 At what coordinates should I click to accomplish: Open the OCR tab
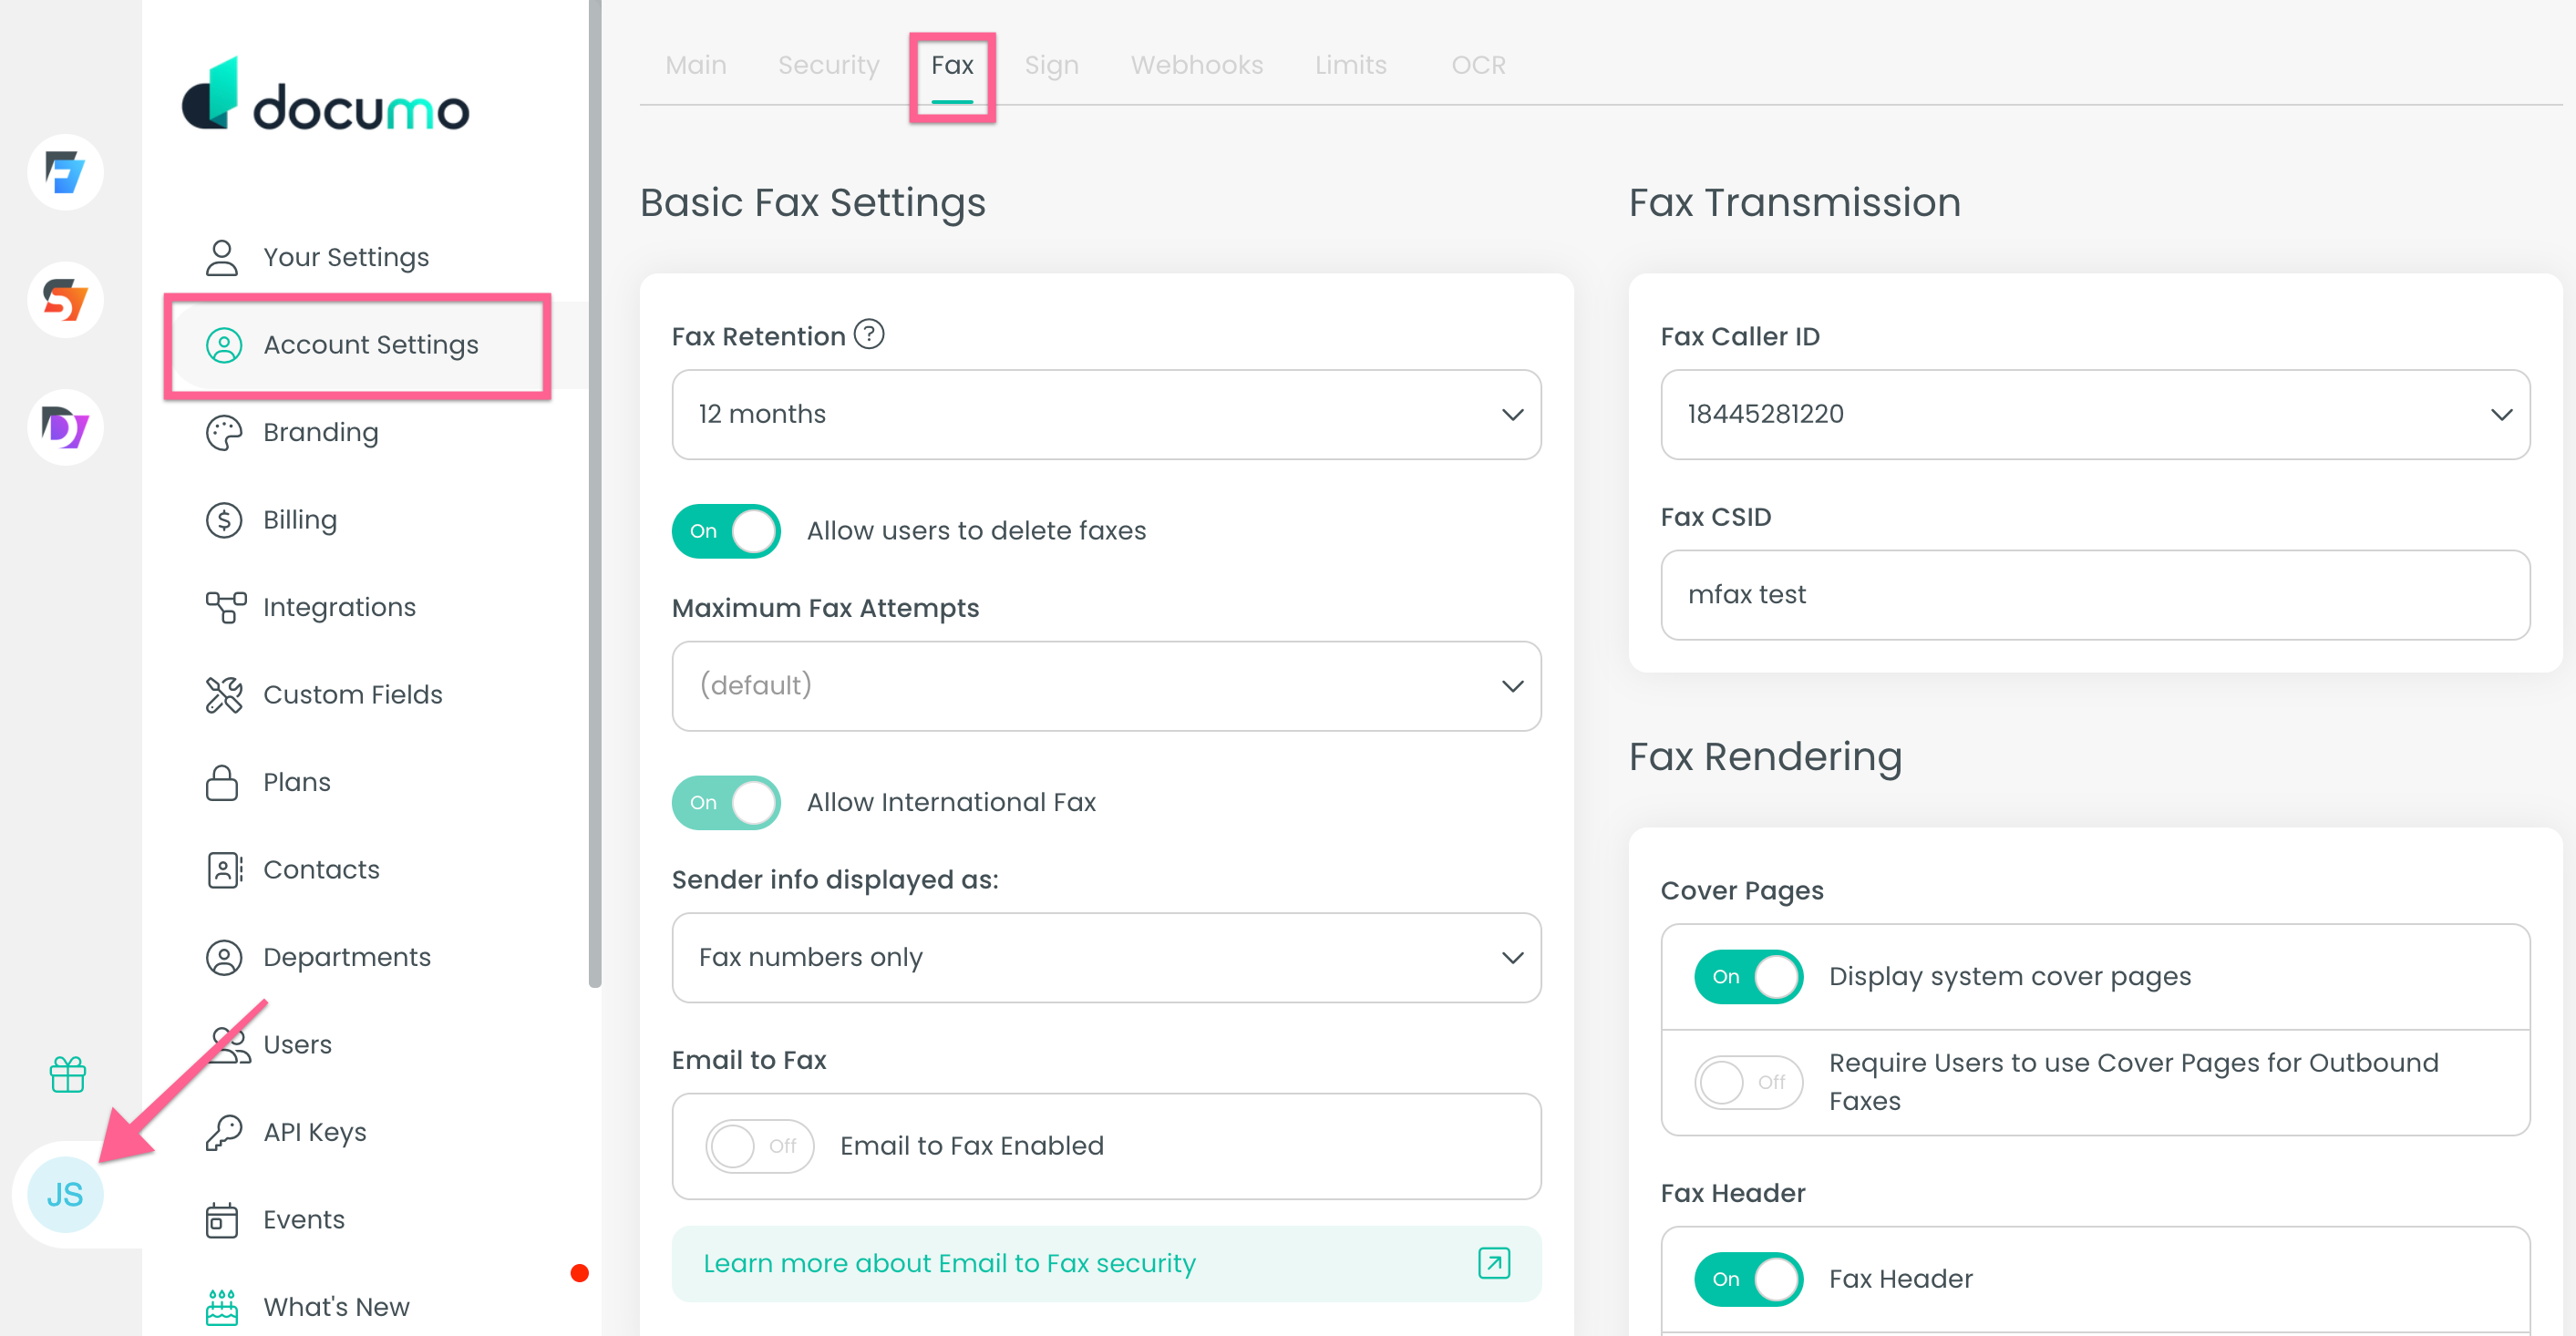pos(1478,64)
